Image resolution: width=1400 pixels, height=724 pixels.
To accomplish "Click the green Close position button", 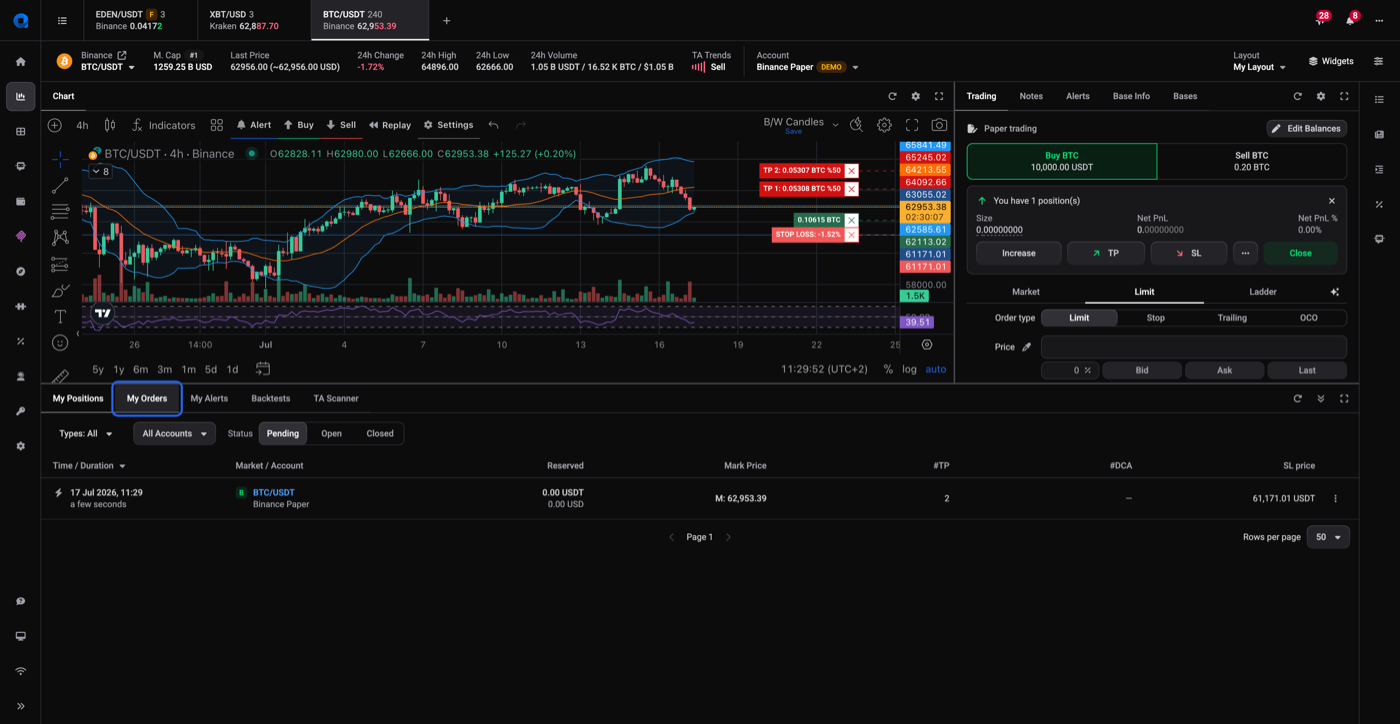I will 1300,253.
